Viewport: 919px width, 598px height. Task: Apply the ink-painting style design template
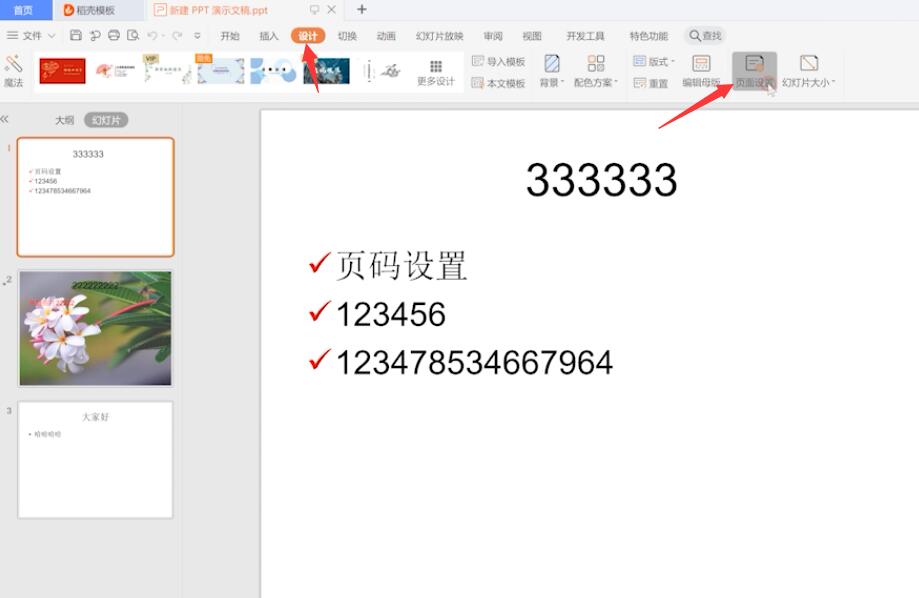point(381,71)
